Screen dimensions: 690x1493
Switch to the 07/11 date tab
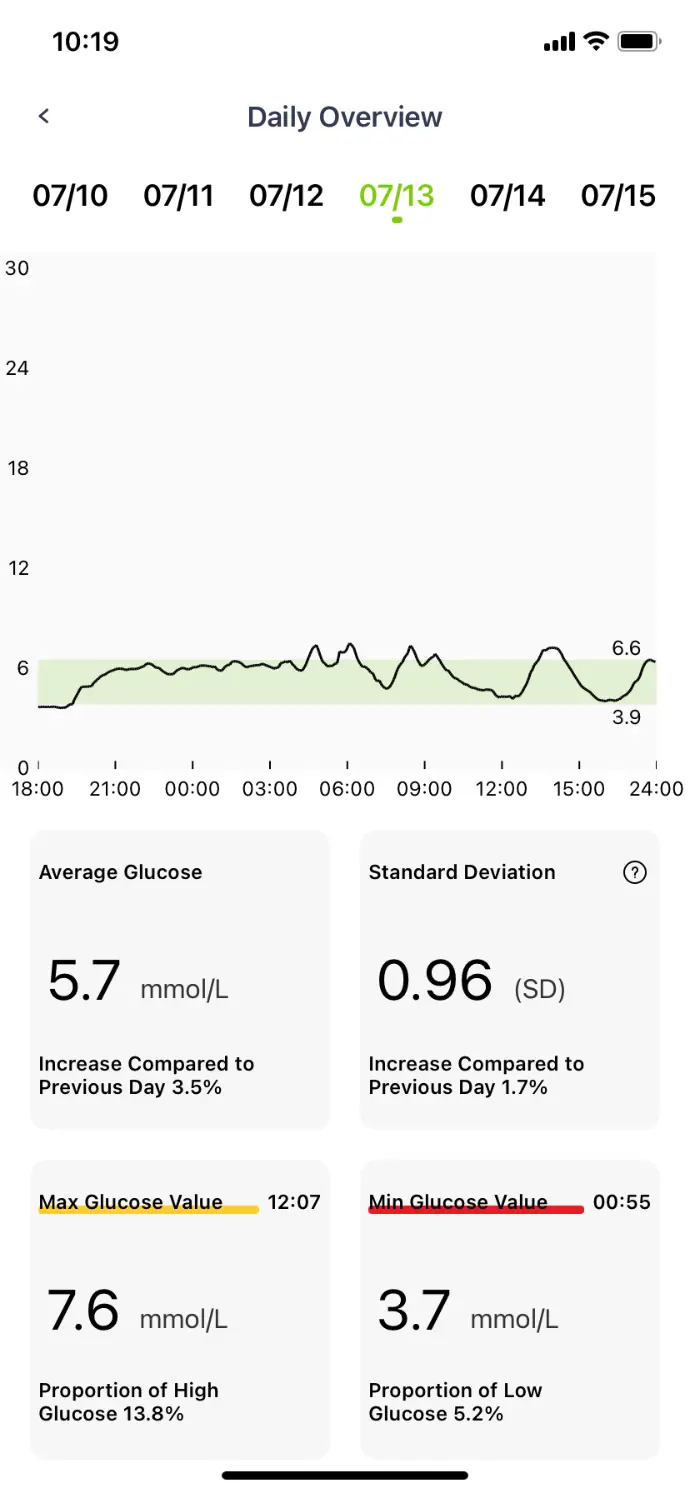pyautogui.click(x=179, y=195)
